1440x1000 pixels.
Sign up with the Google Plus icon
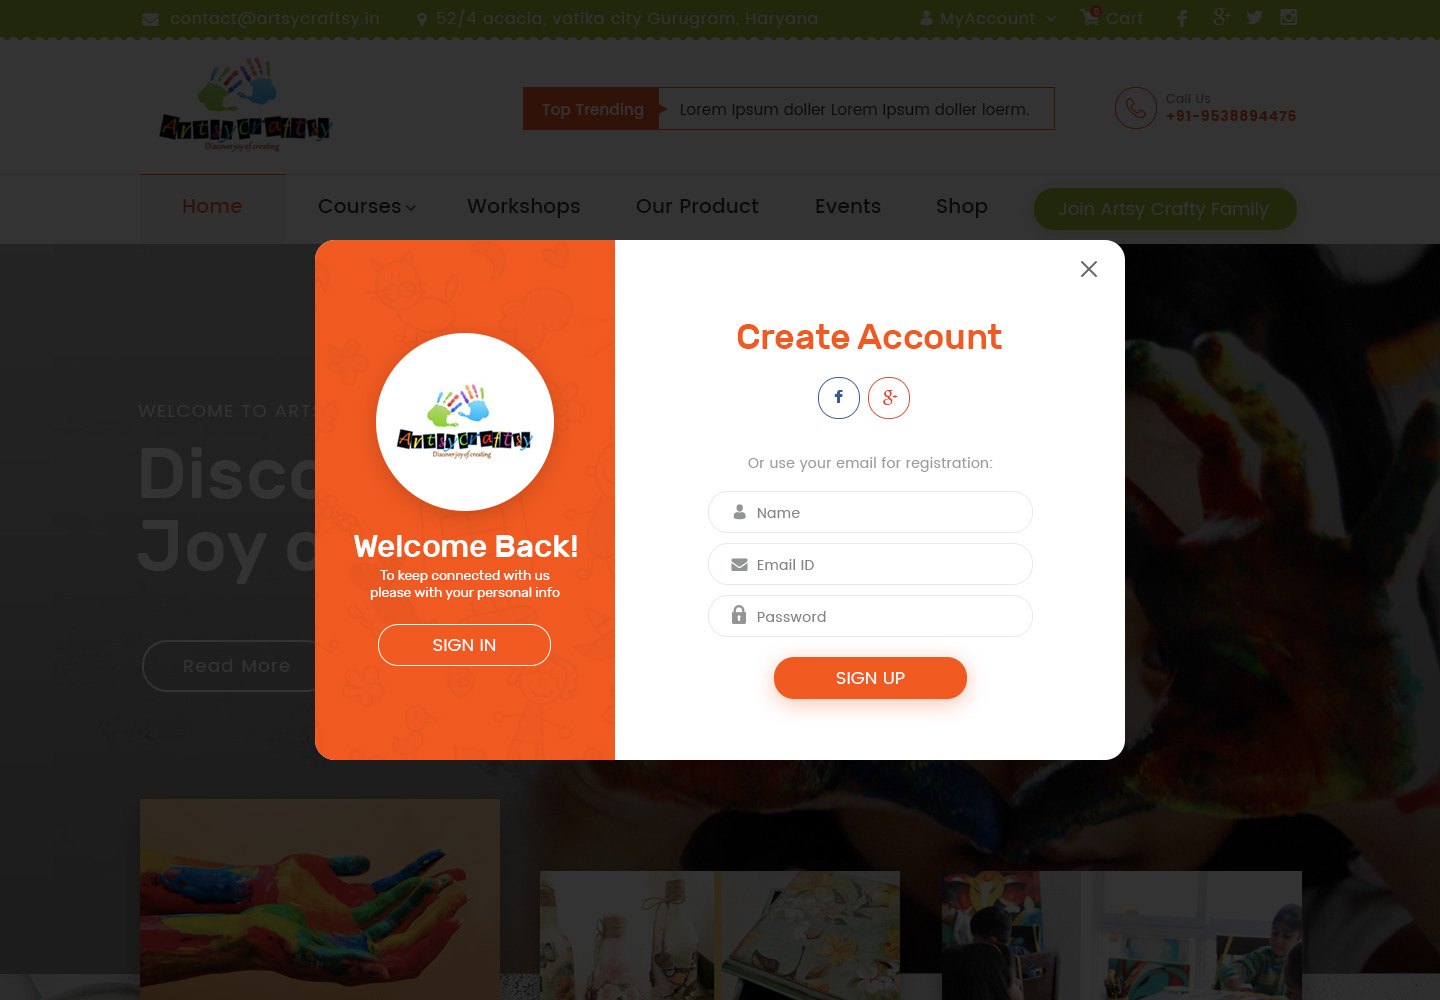[889, 398]
